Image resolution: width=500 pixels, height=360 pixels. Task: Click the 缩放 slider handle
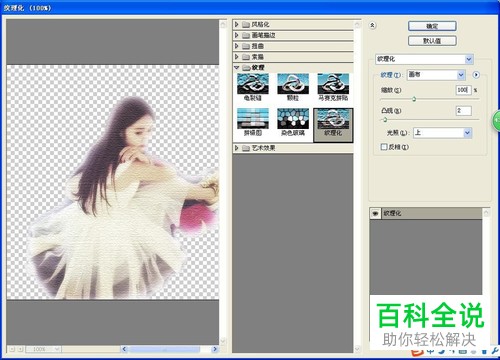click(414, 99)
